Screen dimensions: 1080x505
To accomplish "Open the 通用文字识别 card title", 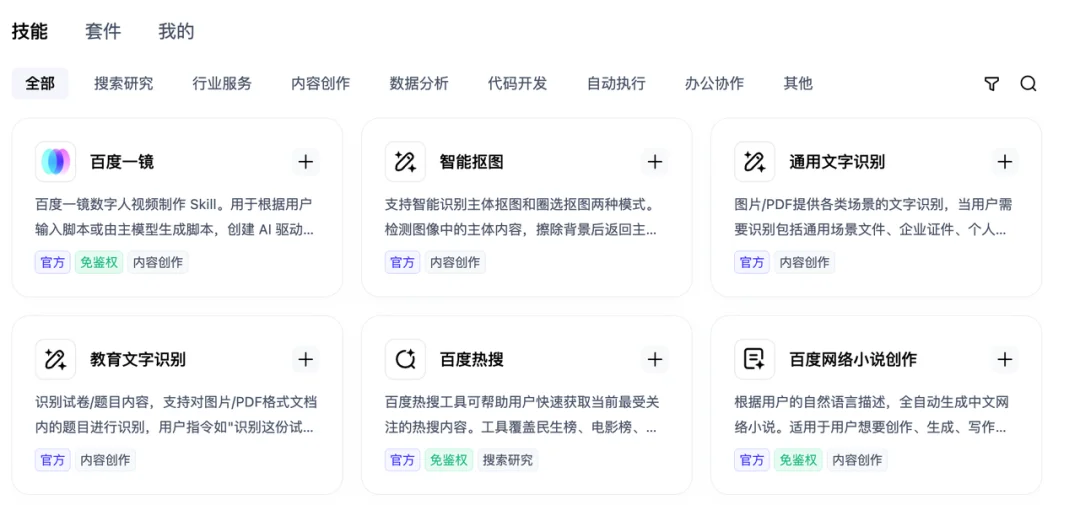I will (x=837, y=163).
